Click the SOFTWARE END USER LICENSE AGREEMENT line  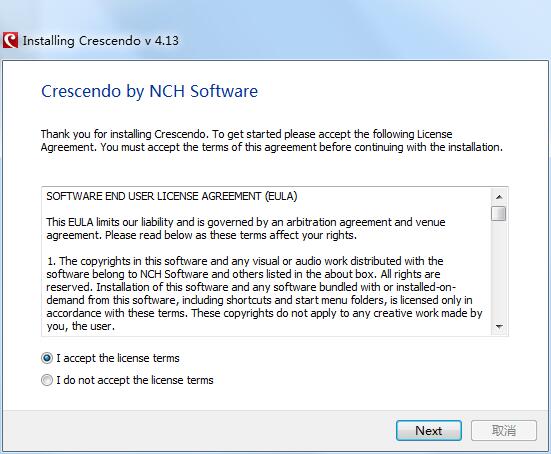click(x=172, y=196)
